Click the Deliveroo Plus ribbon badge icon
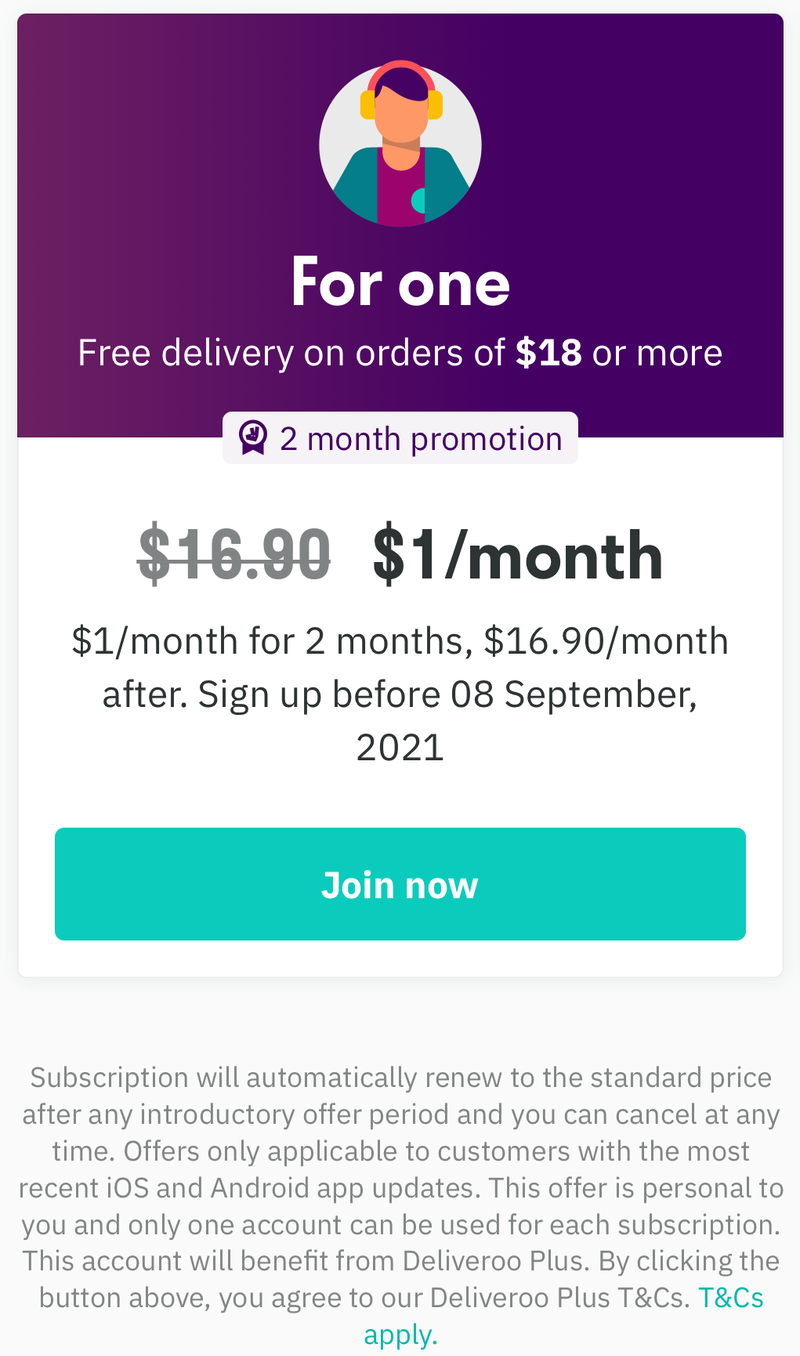The height and width of the screenshot is (1356, 800). [x=253, y=438]
